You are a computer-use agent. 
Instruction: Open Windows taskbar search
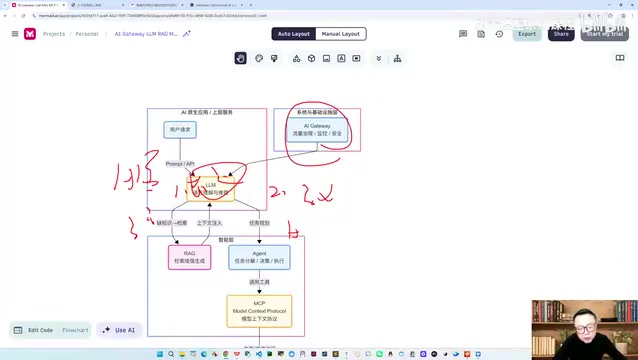click(171, 354)
